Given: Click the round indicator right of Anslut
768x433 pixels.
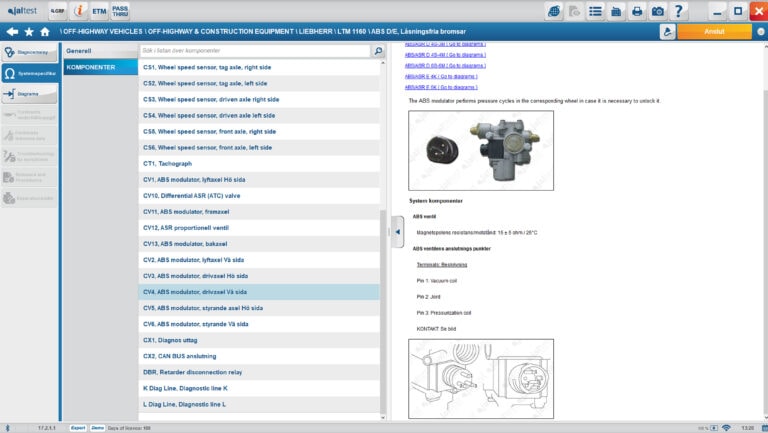Looking at the screenshot, I should [x=761, y=31].
